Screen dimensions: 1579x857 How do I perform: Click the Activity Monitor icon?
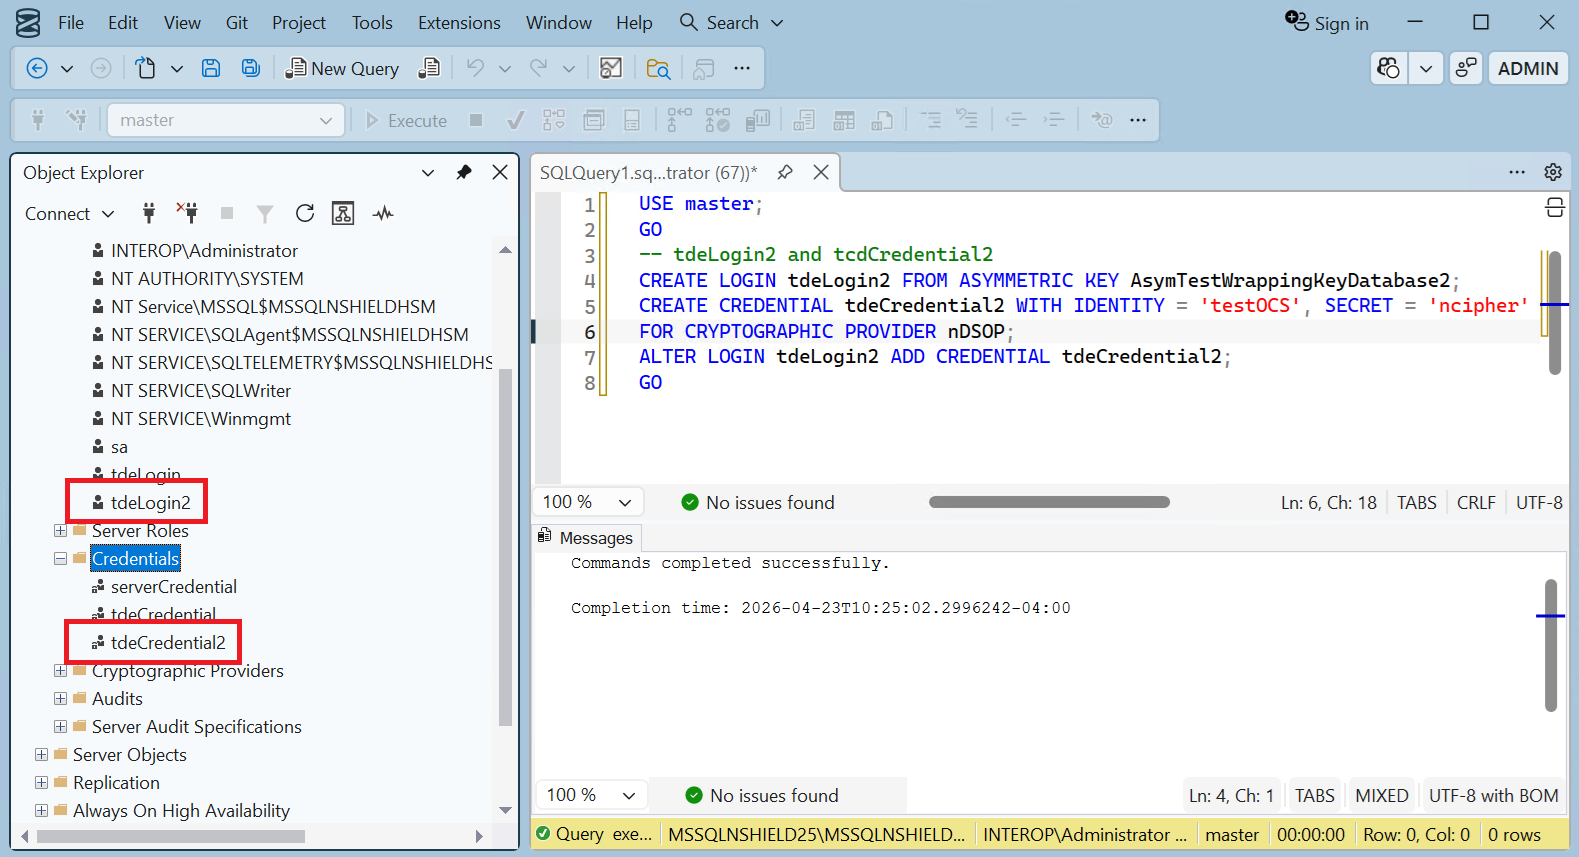[383, 213]
